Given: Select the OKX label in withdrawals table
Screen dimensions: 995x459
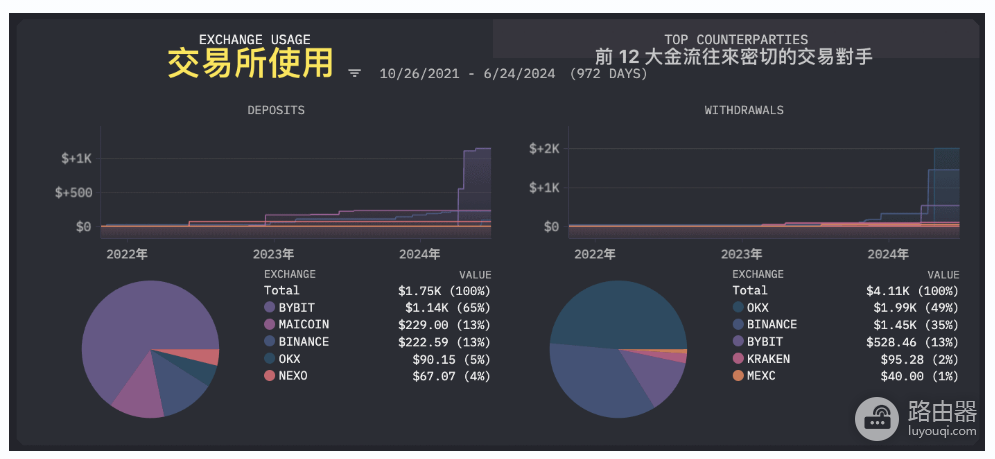Looking at the screenshot, I should pyautogui.click(x=758, y=307).
